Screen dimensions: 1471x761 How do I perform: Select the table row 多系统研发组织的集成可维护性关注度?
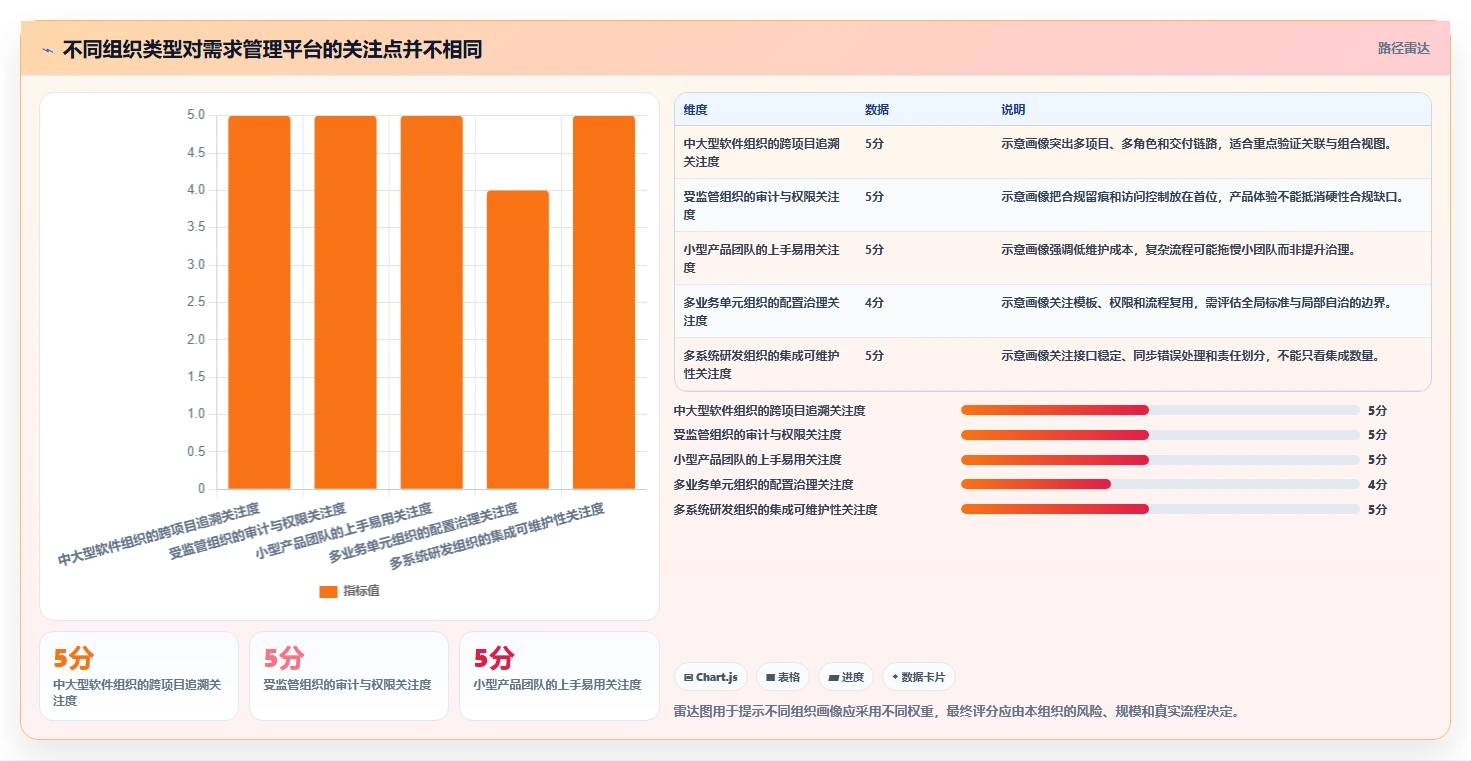pos(1052,364)
